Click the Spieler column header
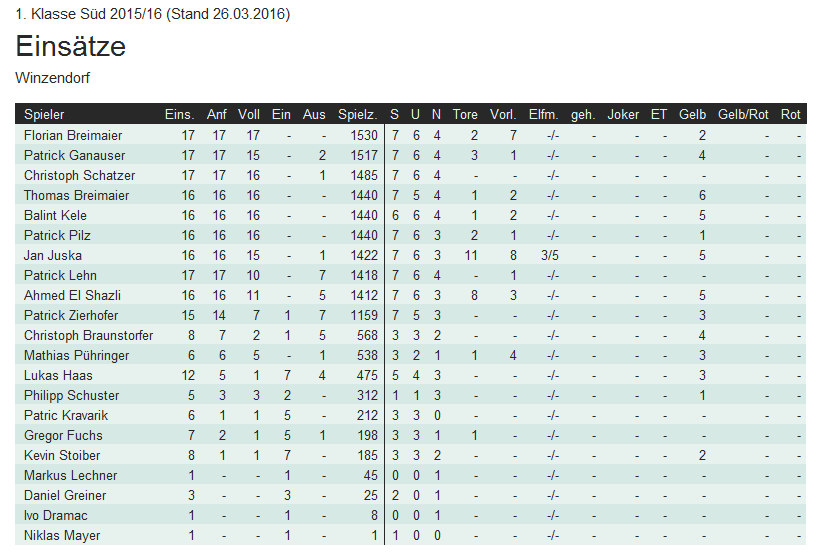This screenshot has height=552, width=821. pos(44,114)
